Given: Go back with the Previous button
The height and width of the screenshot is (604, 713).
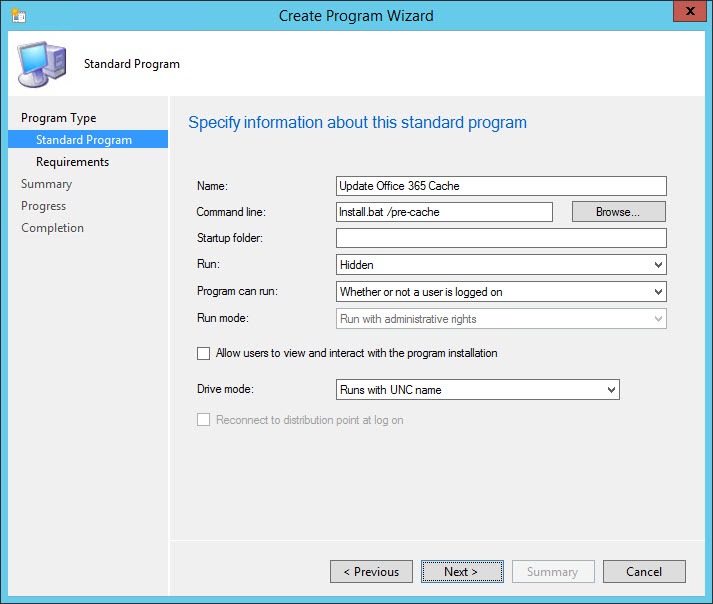Looking at the screenshot, I should click(x=371, y=571).
